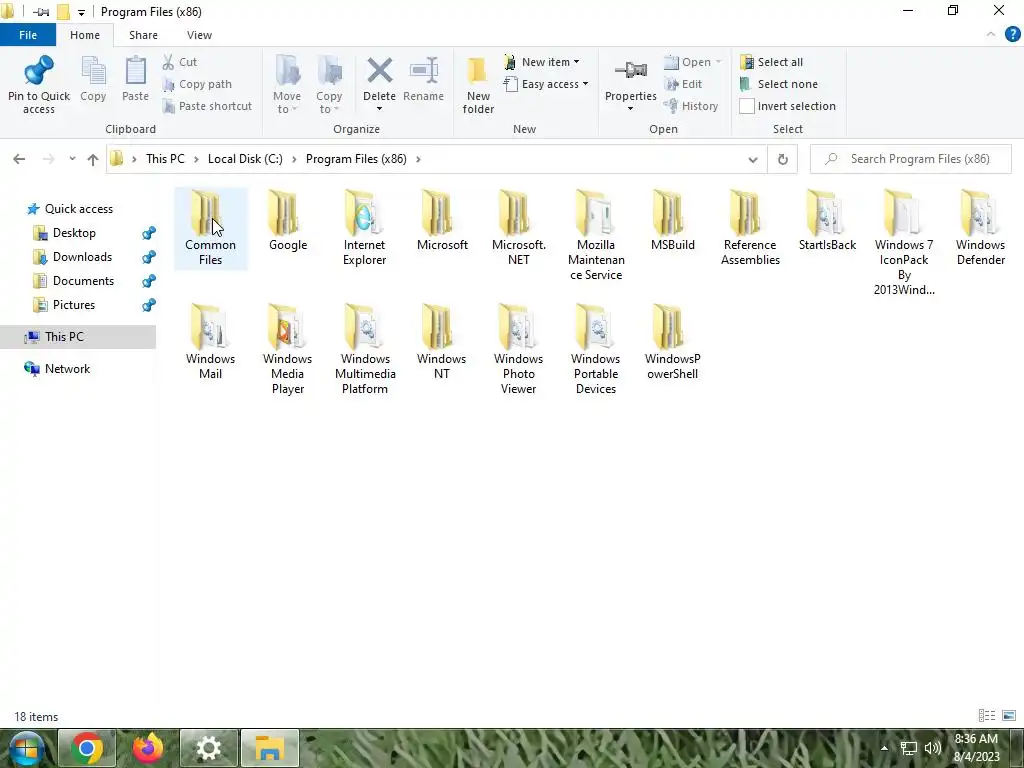Launch Chrome from the taskbar

87,748
